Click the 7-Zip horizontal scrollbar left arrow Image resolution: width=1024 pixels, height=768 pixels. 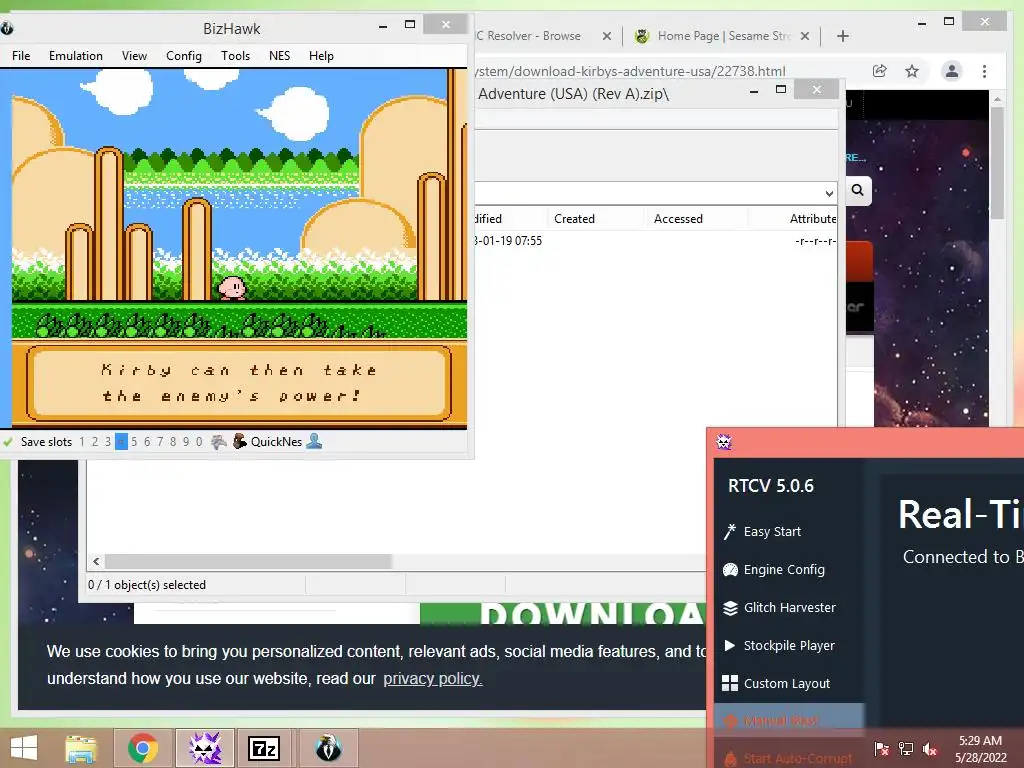(96, 562)
